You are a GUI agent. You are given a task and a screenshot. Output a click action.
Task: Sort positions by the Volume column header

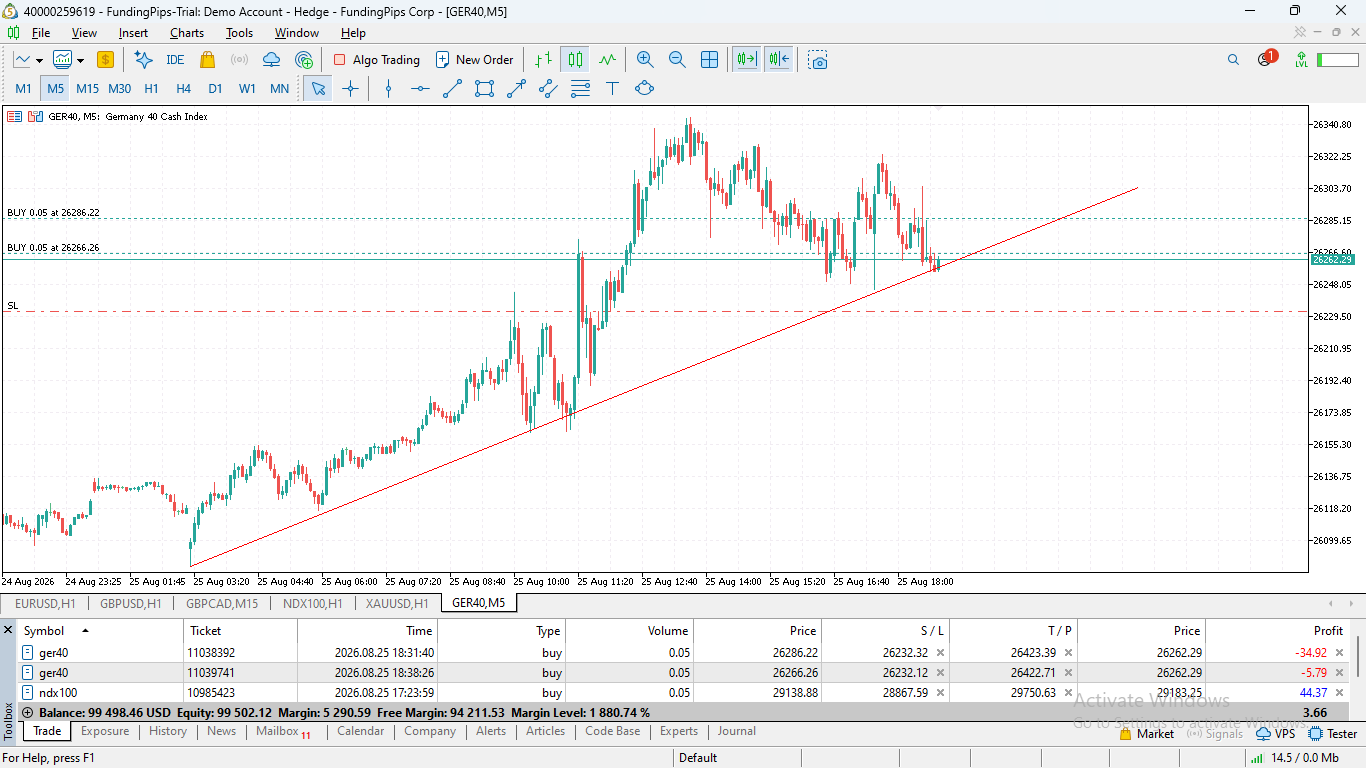coord(630,631)
